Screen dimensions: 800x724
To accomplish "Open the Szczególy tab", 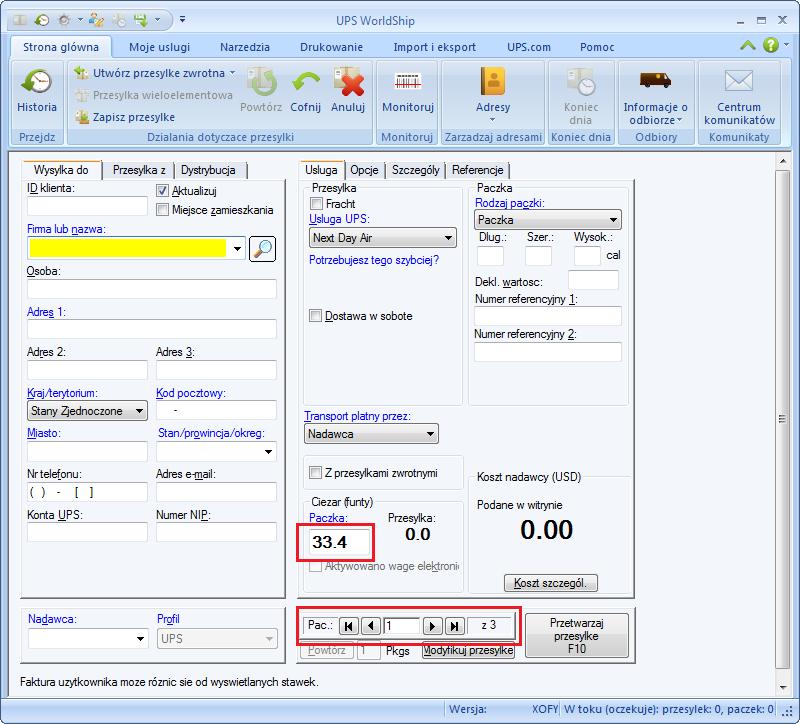I will pyautogui.click(x=415, y=170).
